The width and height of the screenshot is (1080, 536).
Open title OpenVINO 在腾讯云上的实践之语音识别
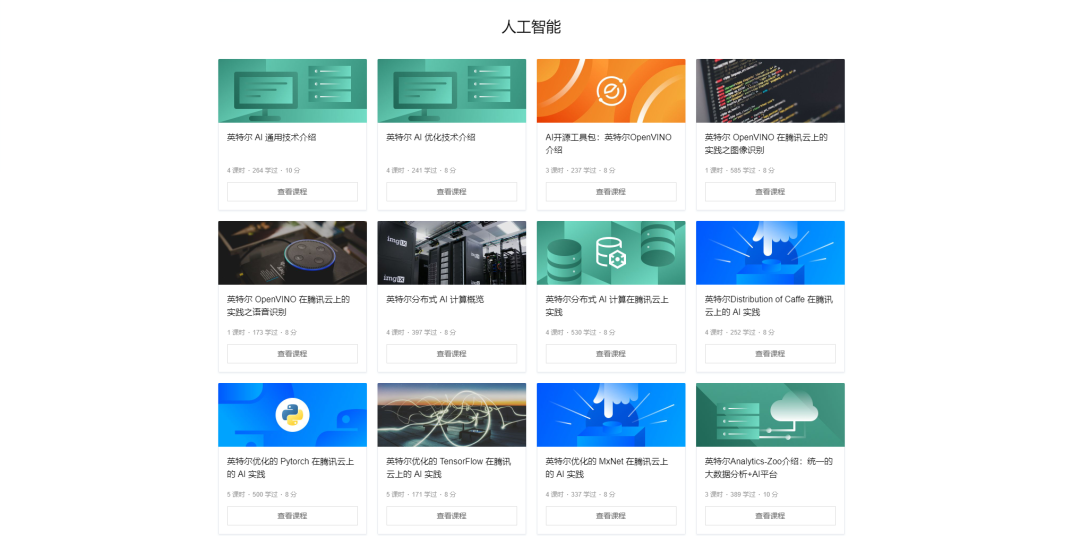[x=288, y=305]
